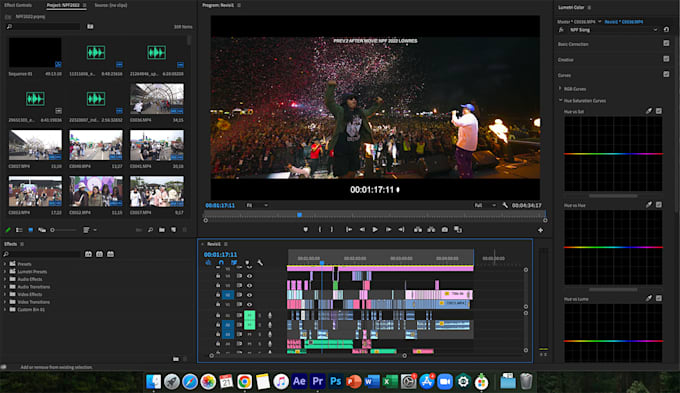Open the Lumetri Color panel menu
The image size is (680, 393).
click(589, 7)
